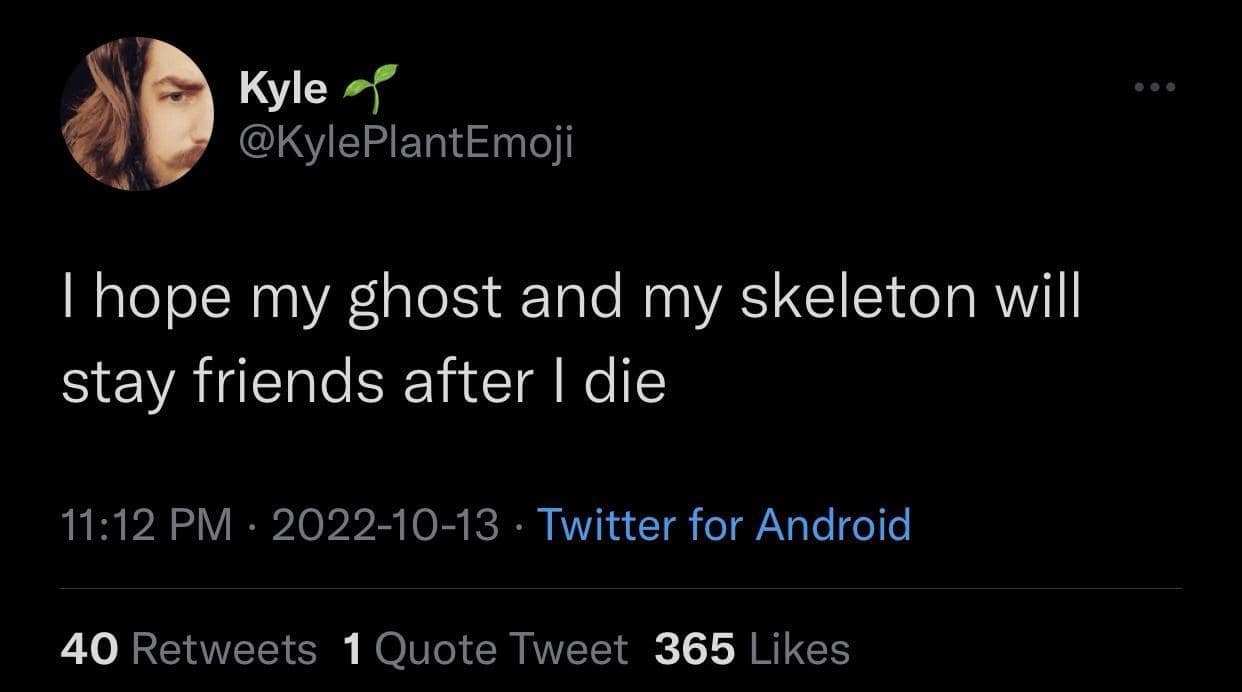
Task: Open the Twitter for Android source link
Action: [x=724, y=525]
